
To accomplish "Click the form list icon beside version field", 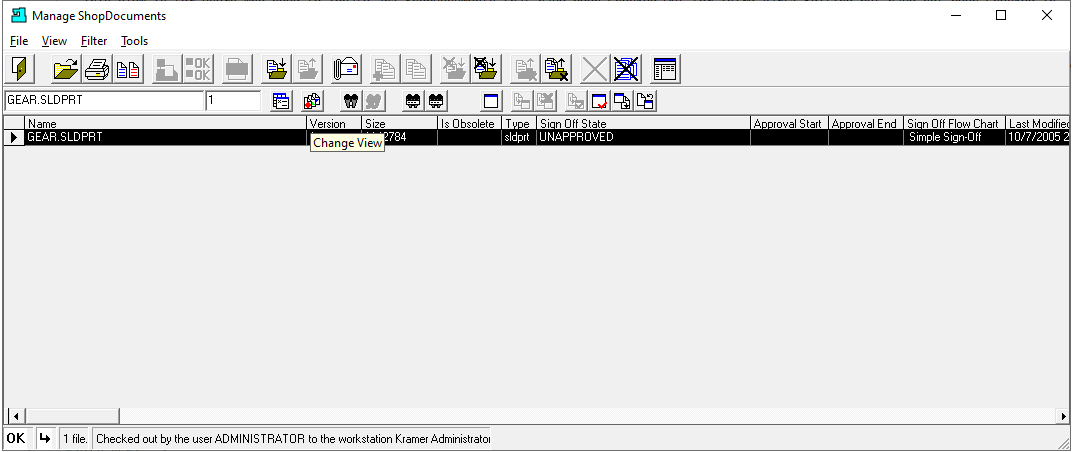I will tap(281, 101).
